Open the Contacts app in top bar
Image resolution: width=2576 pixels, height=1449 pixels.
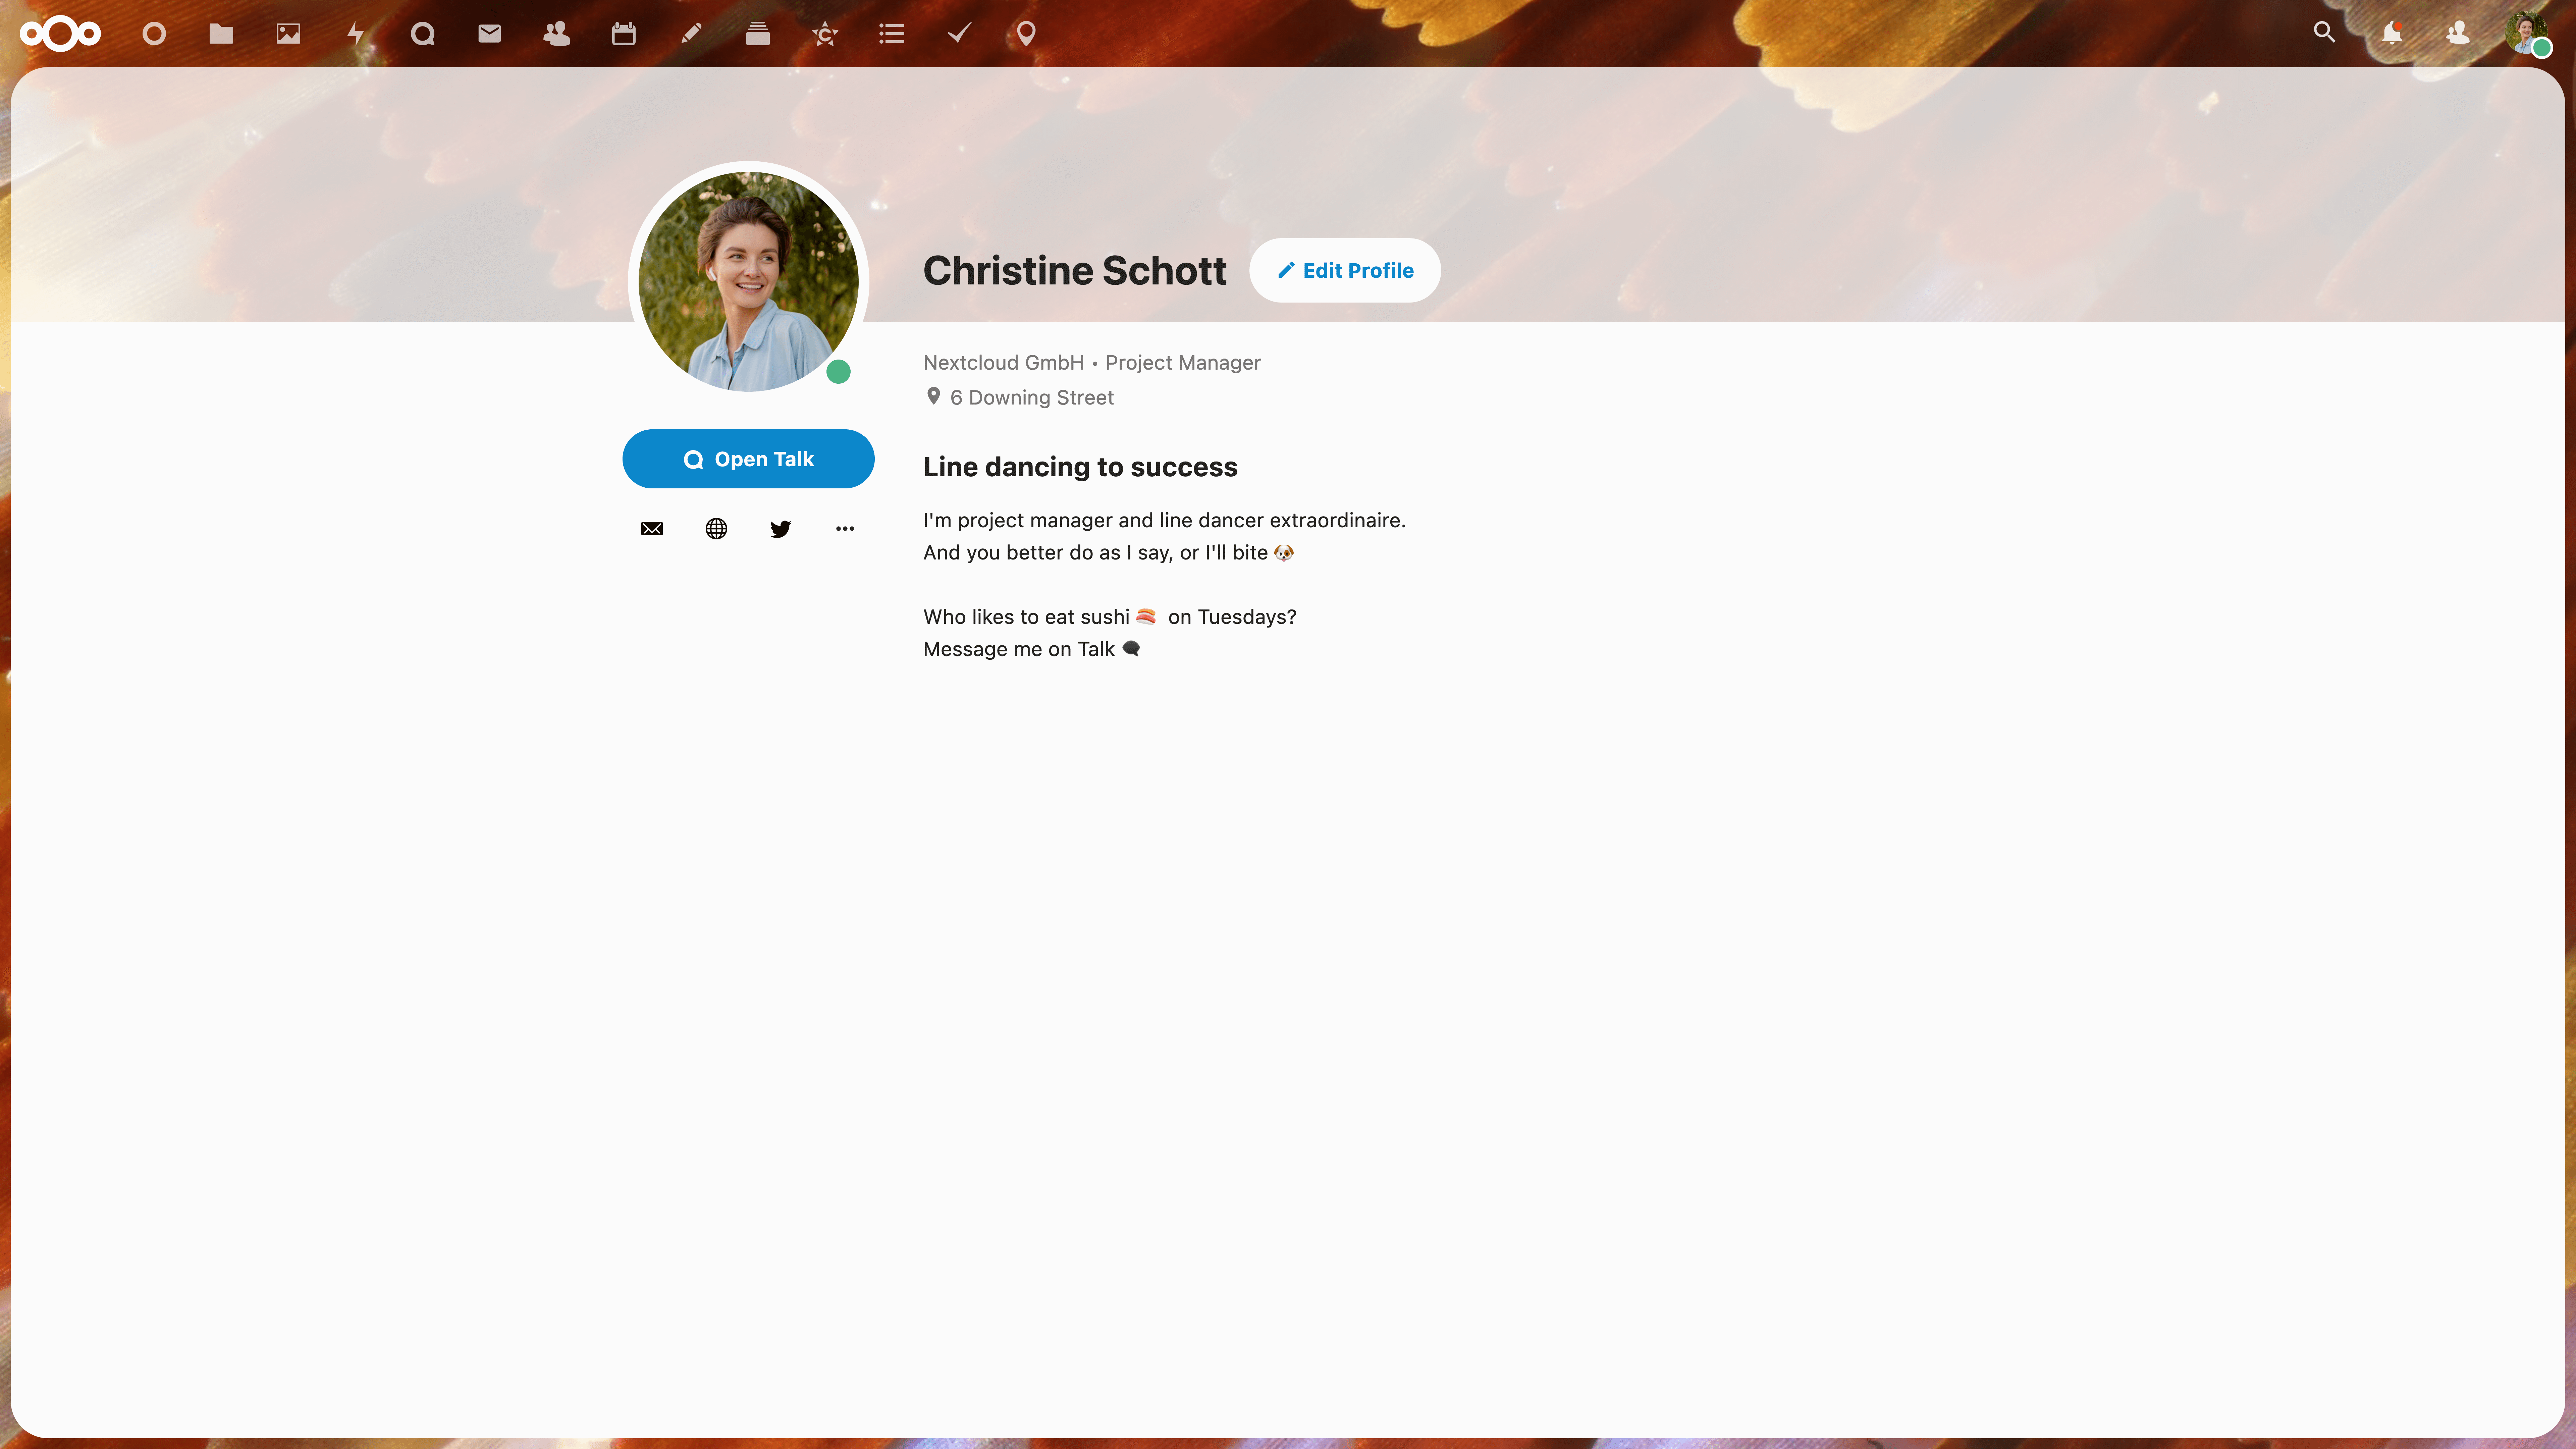[556, 34]
